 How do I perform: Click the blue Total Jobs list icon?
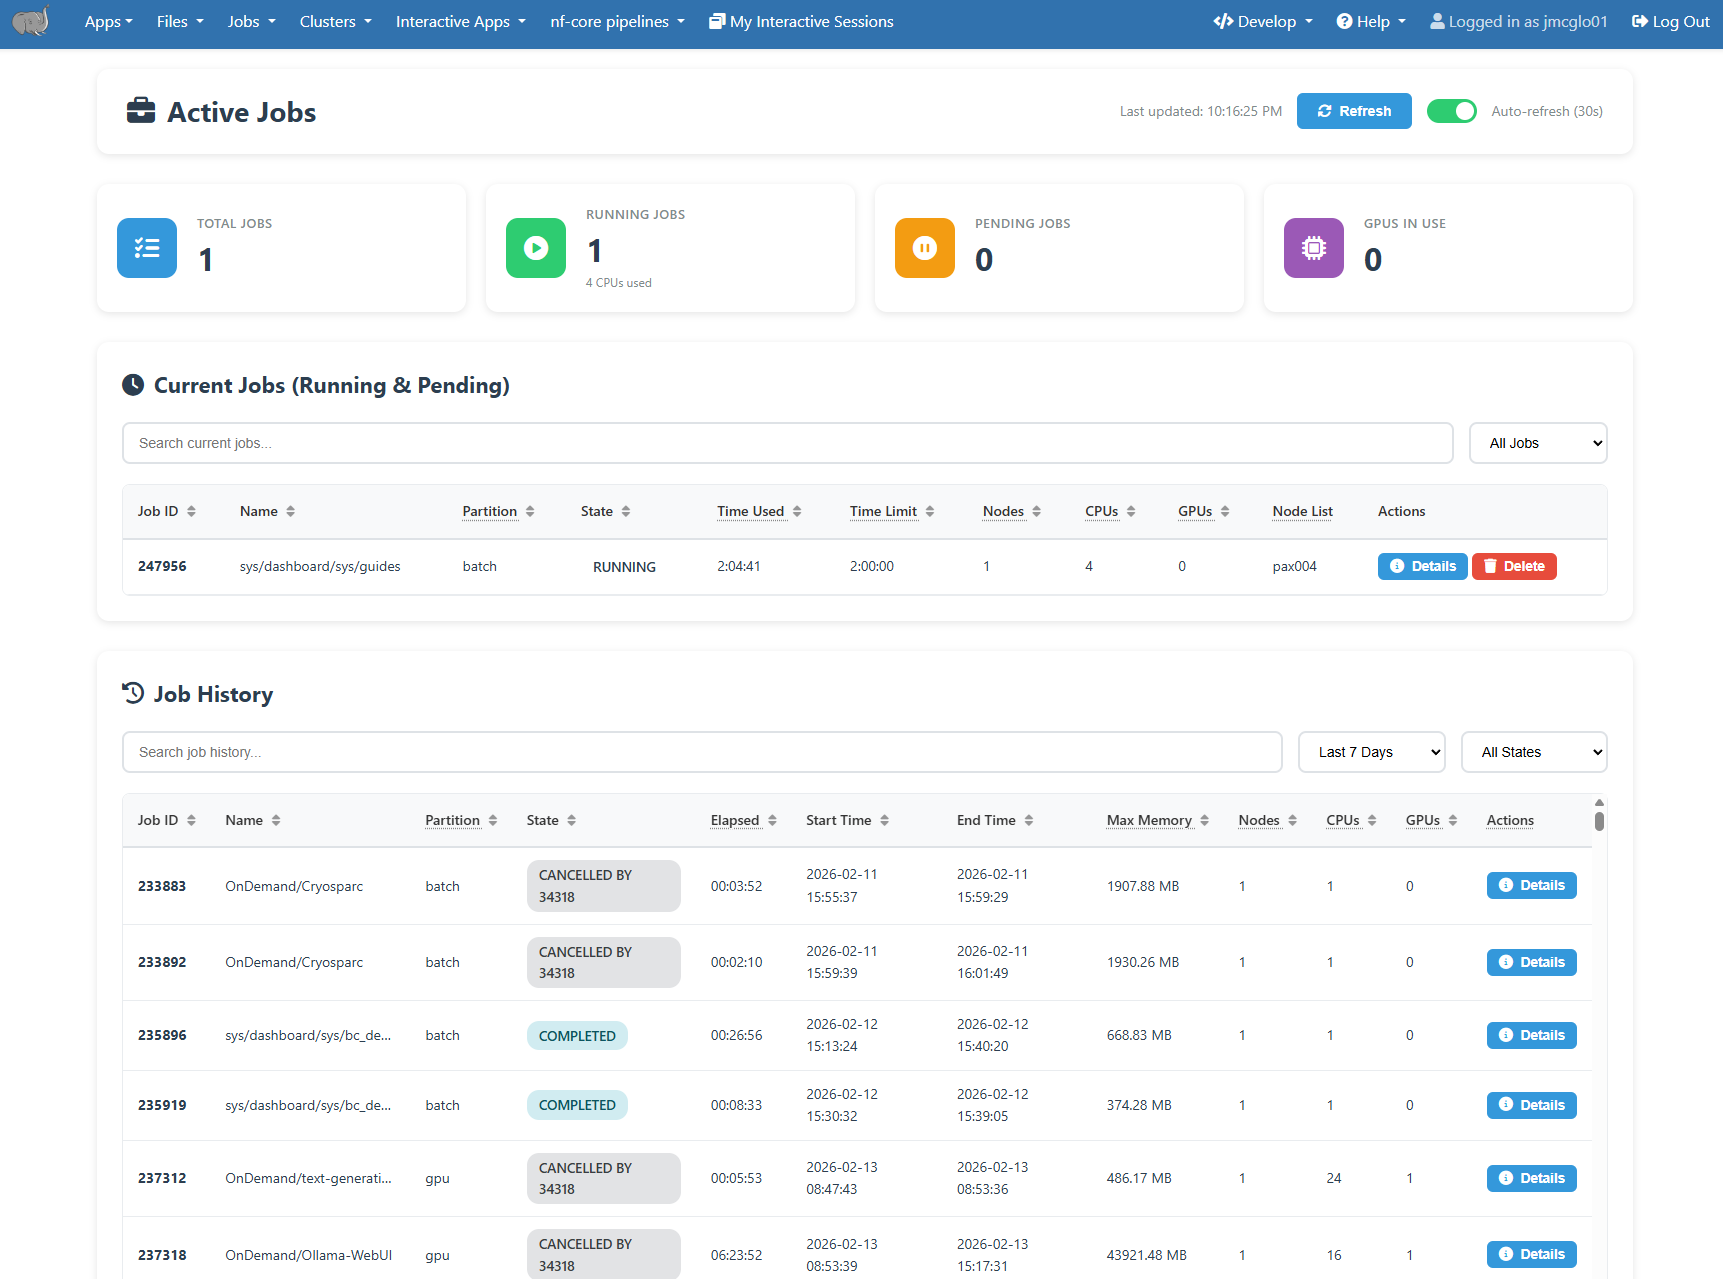pyautogui.click(x=147, y=248)
